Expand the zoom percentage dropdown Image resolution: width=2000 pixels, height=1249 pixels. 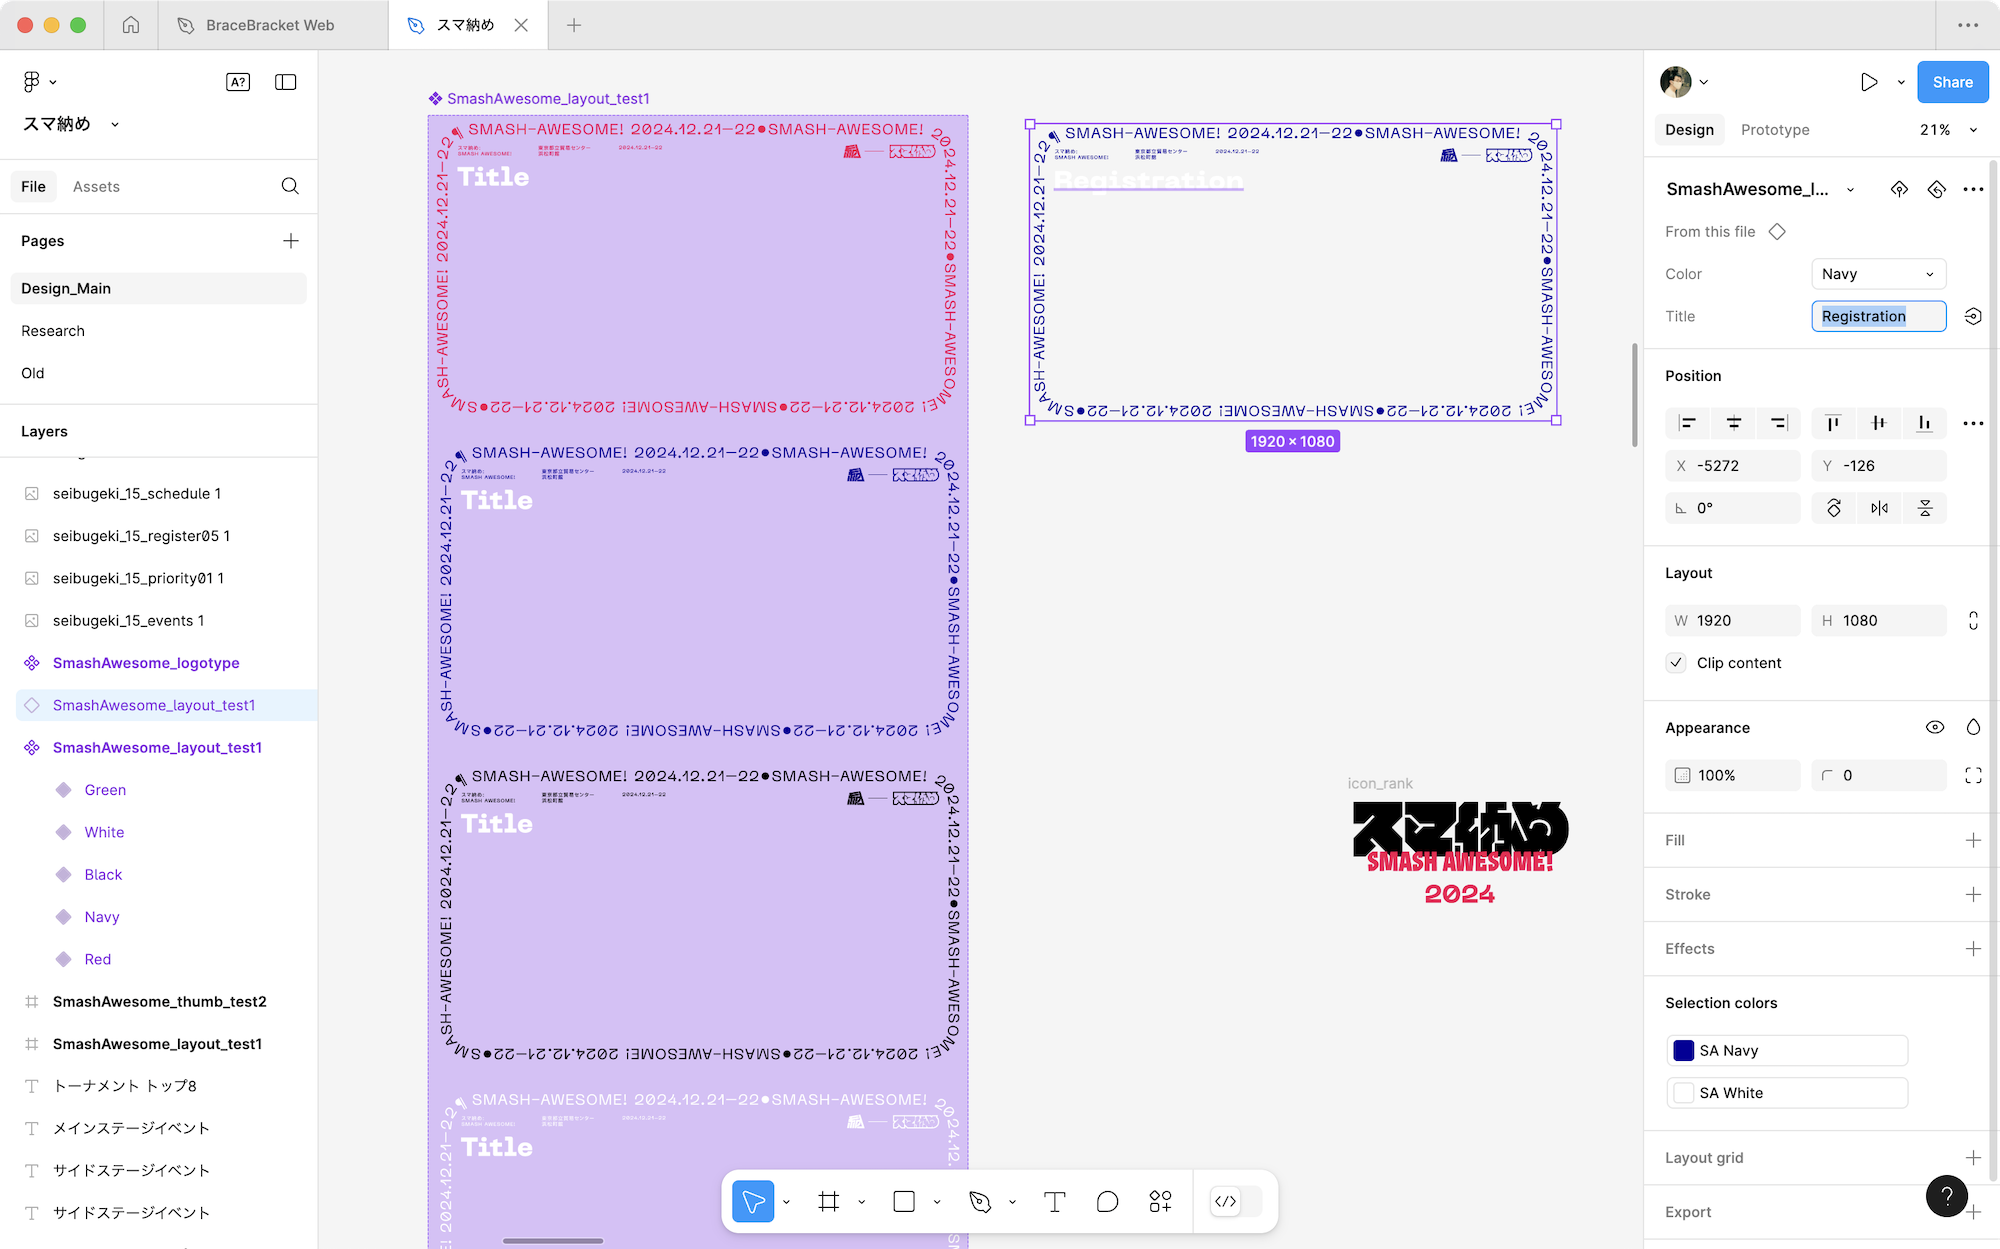click(1945, 130)
